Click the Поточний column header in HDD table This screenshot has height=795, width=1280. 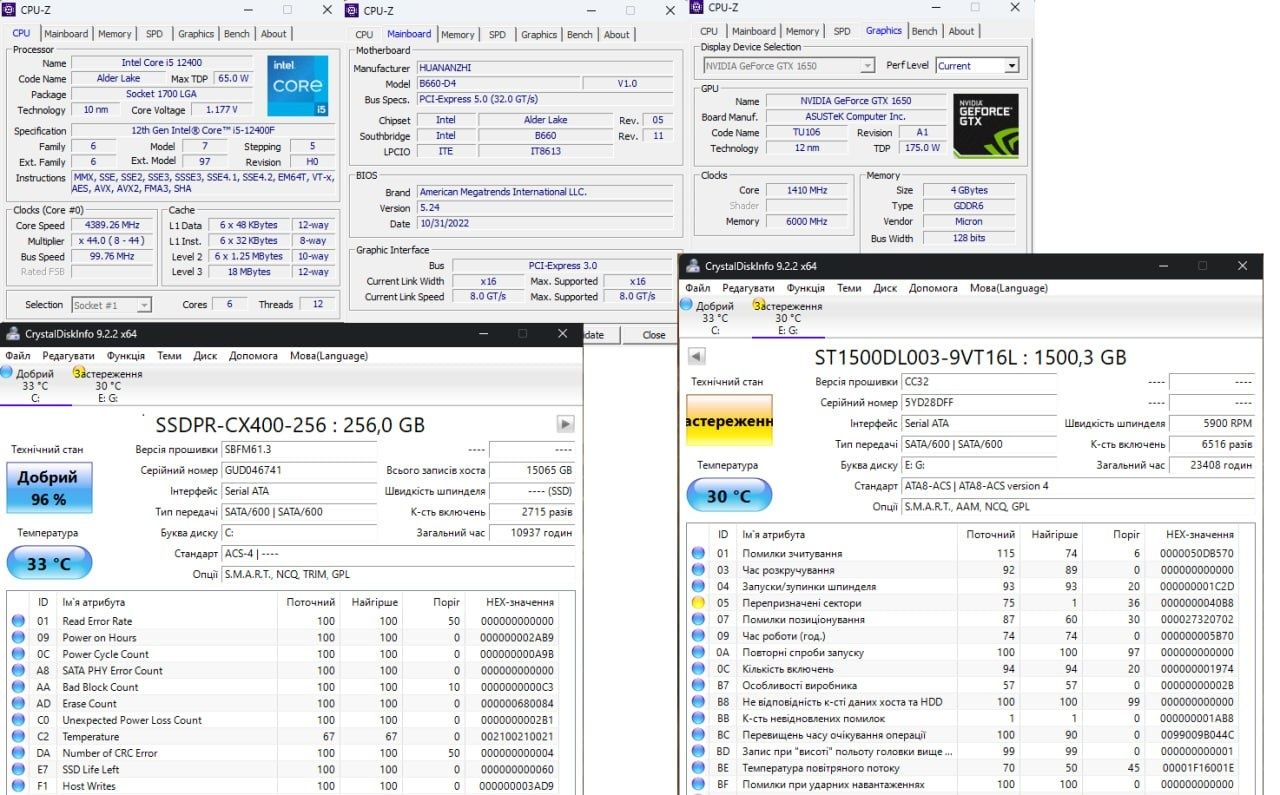pos(989,534)
